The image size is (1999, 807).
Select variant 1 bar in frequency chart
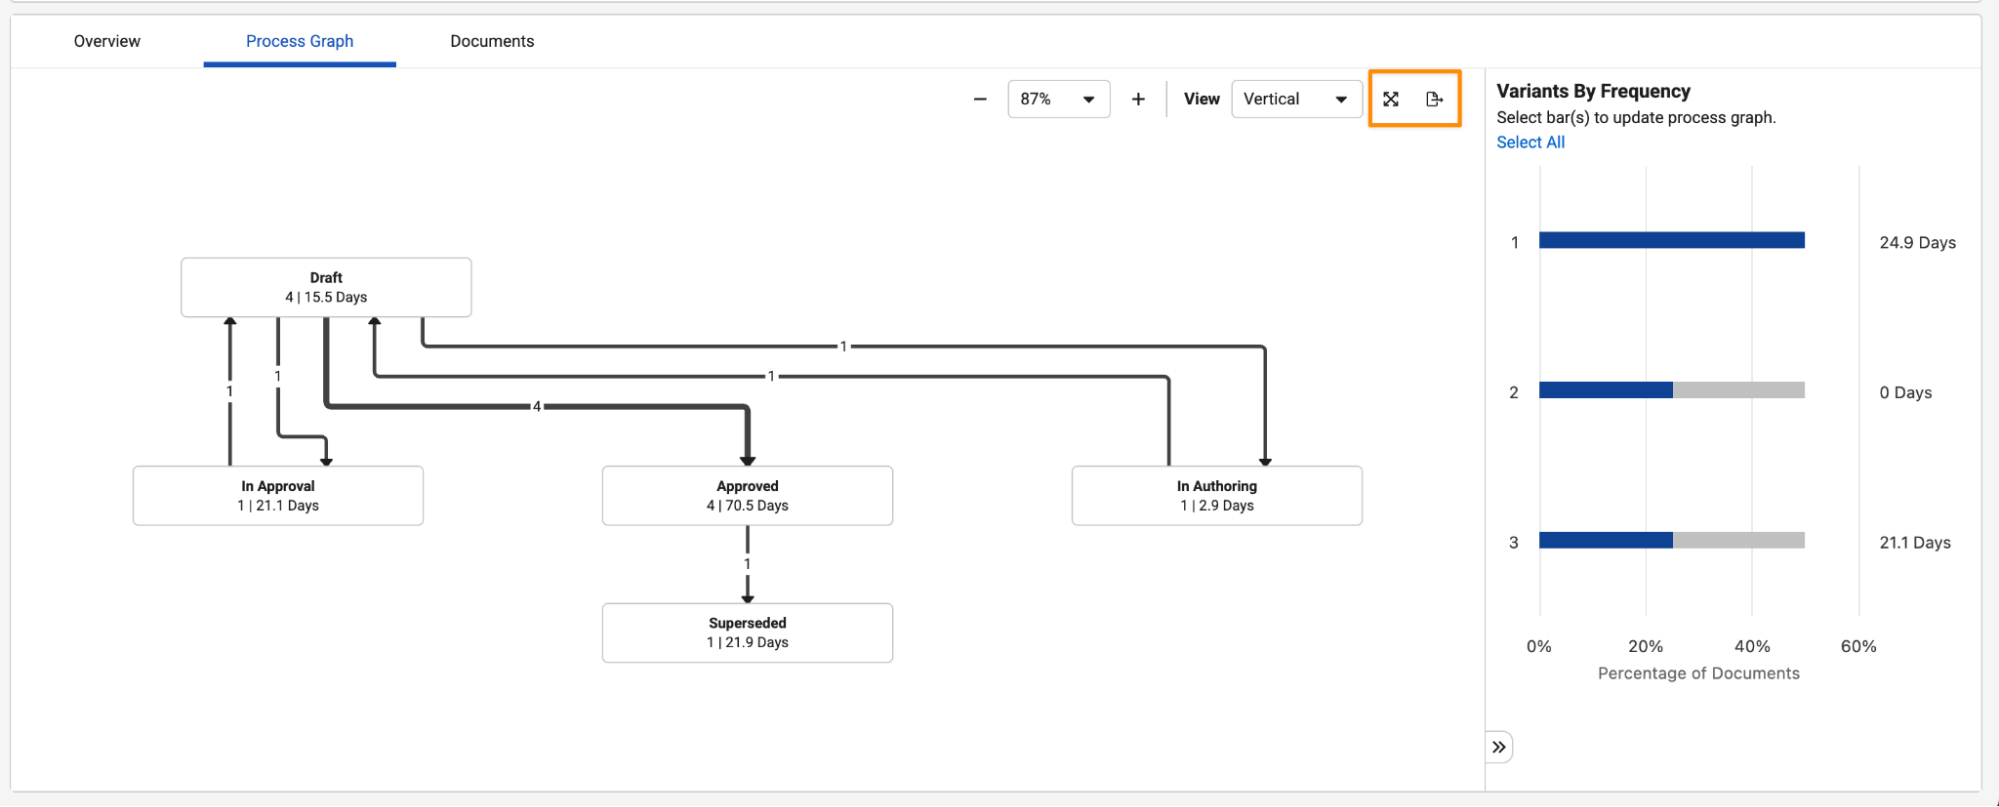click(x=1672, y=240)
